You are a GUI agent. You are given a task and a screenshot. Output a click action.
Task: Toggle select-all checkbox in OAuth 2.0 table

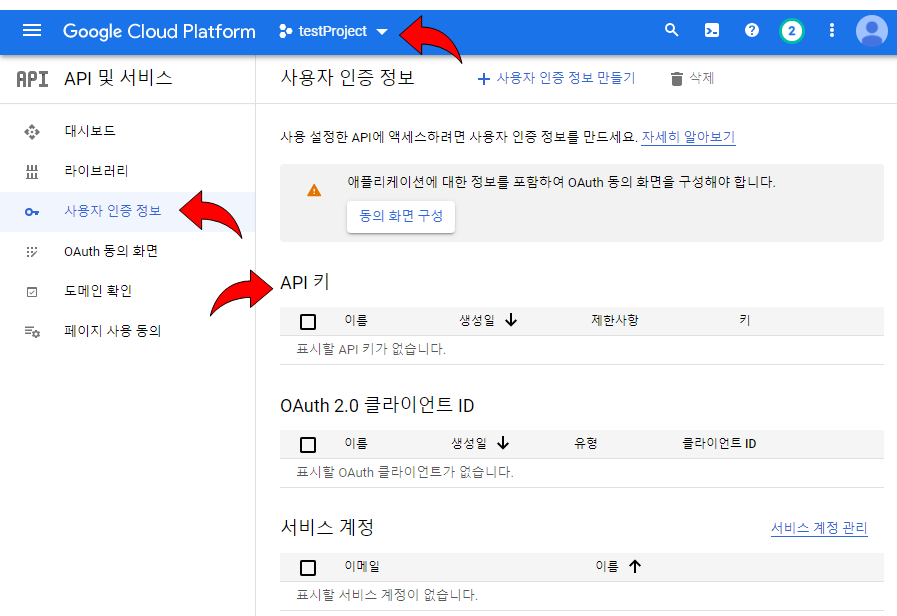pos(308,444)
